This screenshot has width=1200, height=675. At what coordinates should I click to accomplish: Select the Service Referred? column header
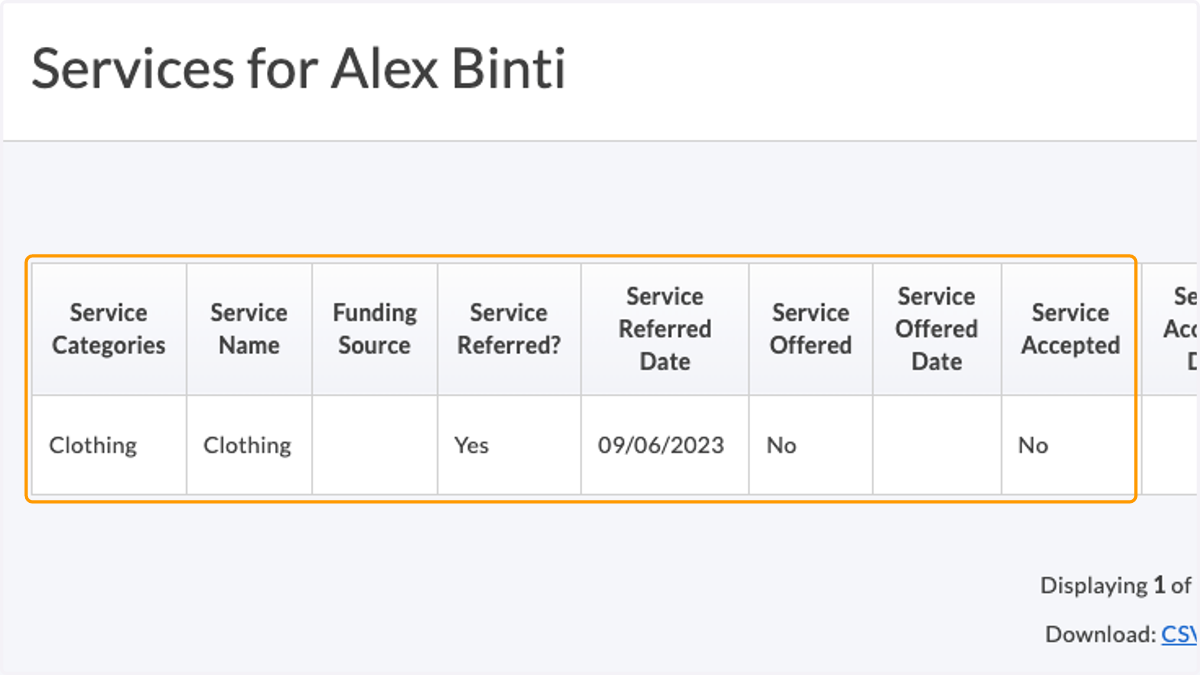(509, 329)
